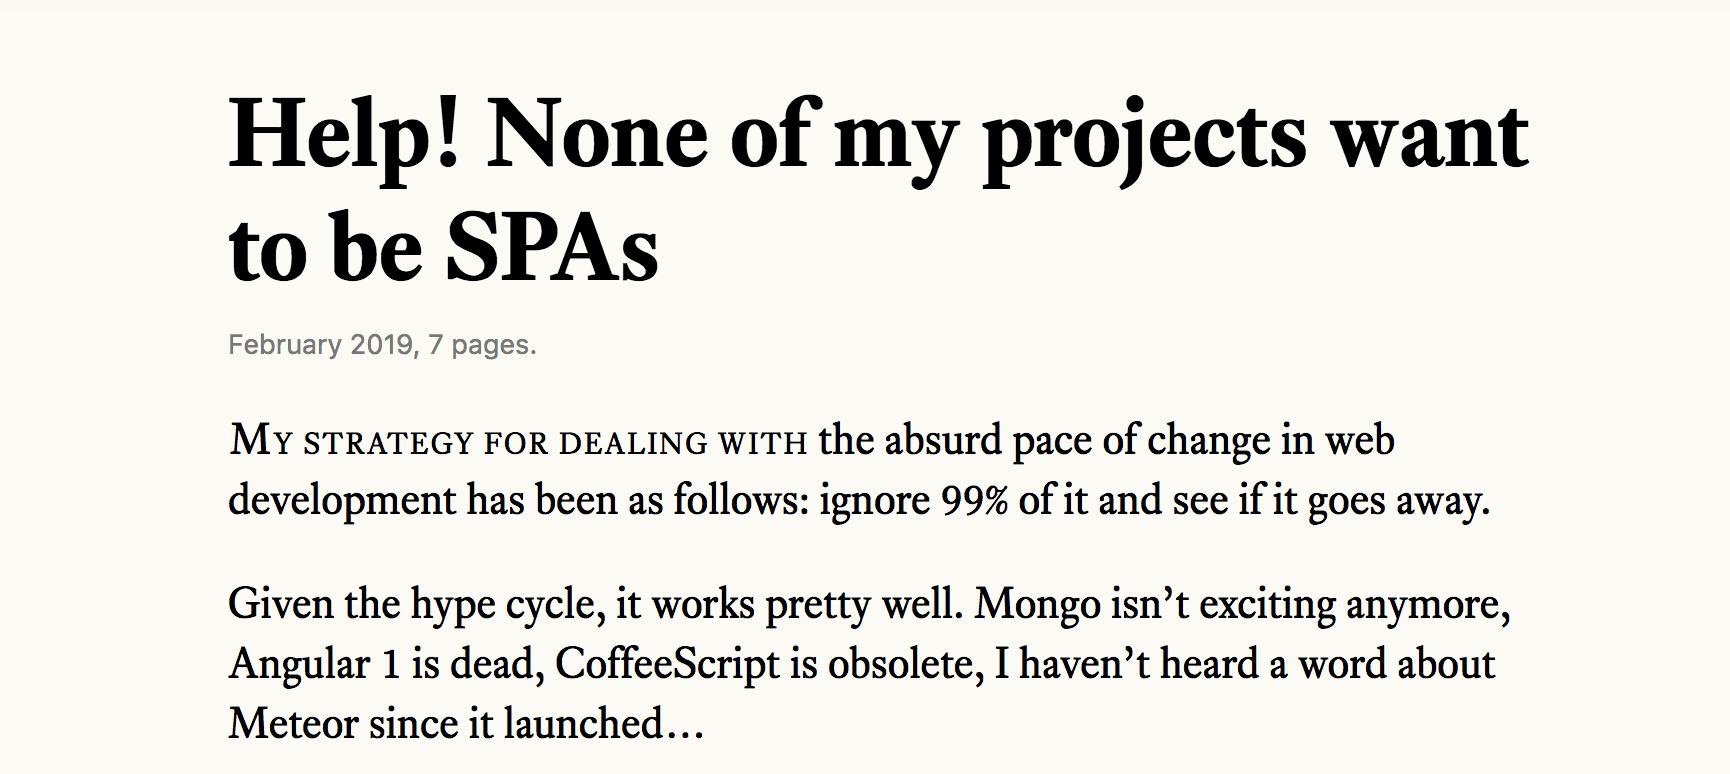Click the word "projects" in the headline
The image size is (1730, 774).
pos(1145,142)
